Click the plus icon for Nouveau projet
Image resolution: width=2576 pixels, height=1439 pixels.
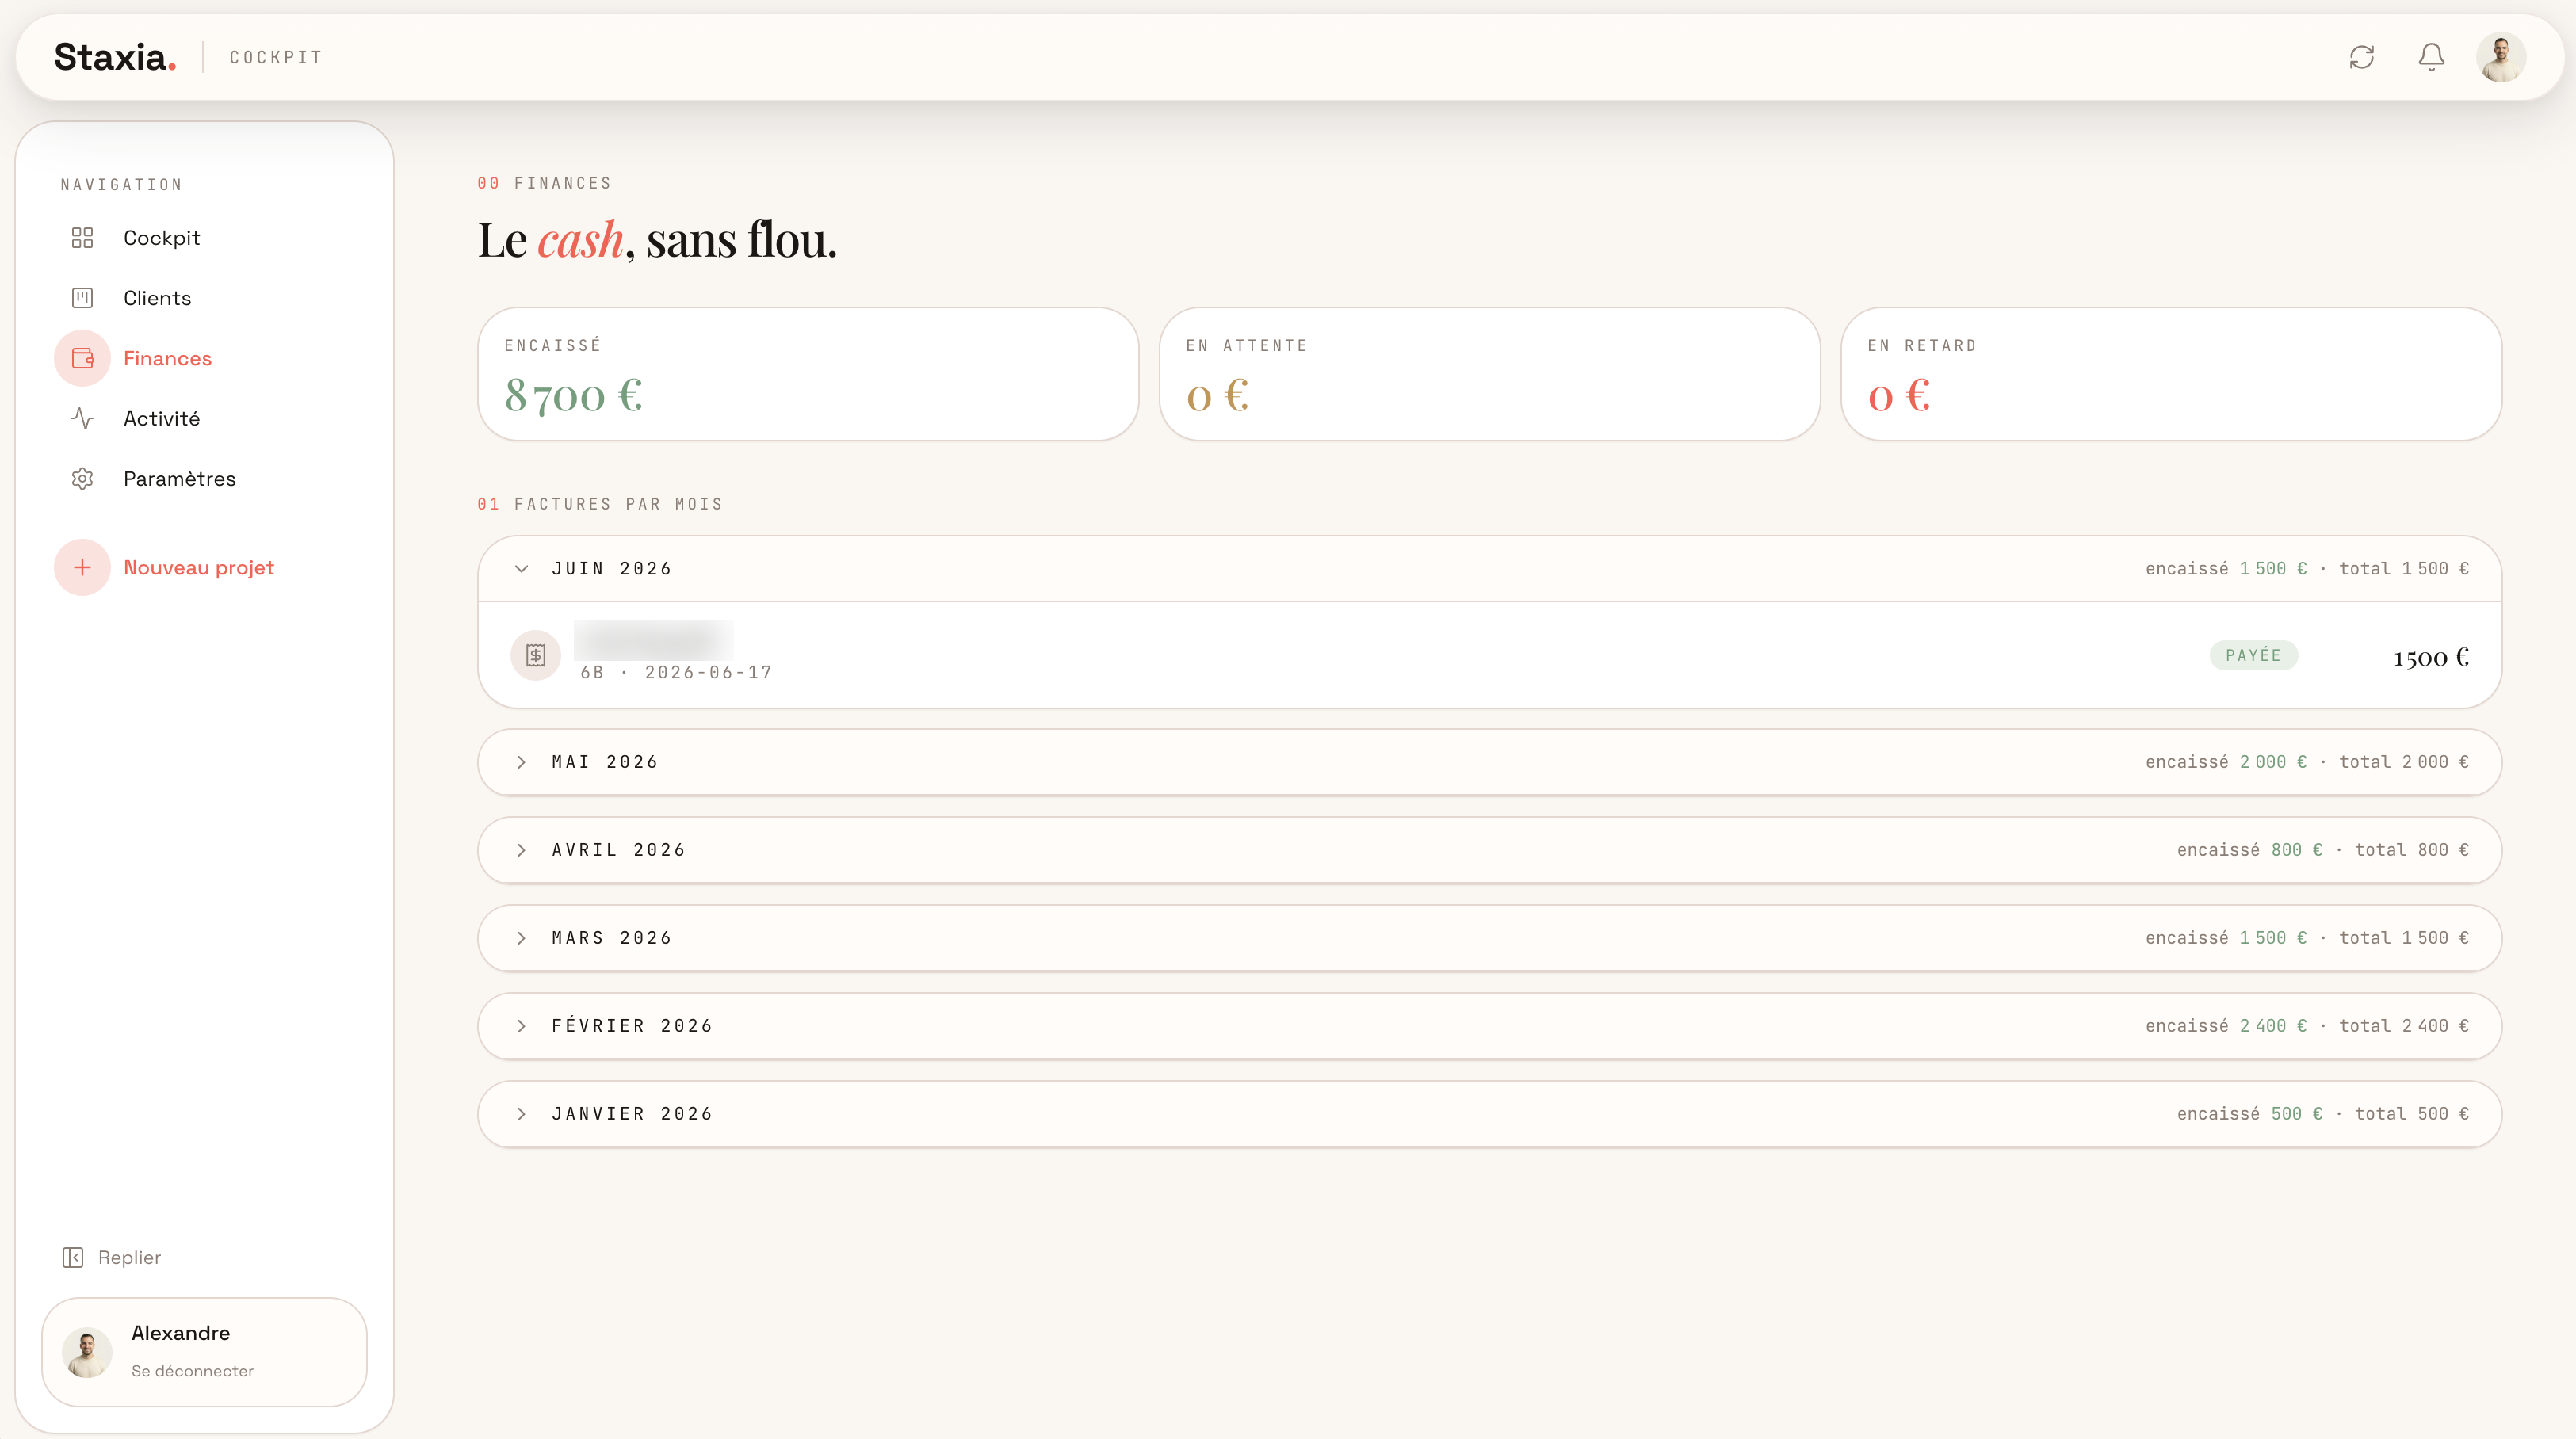point(82,567)
